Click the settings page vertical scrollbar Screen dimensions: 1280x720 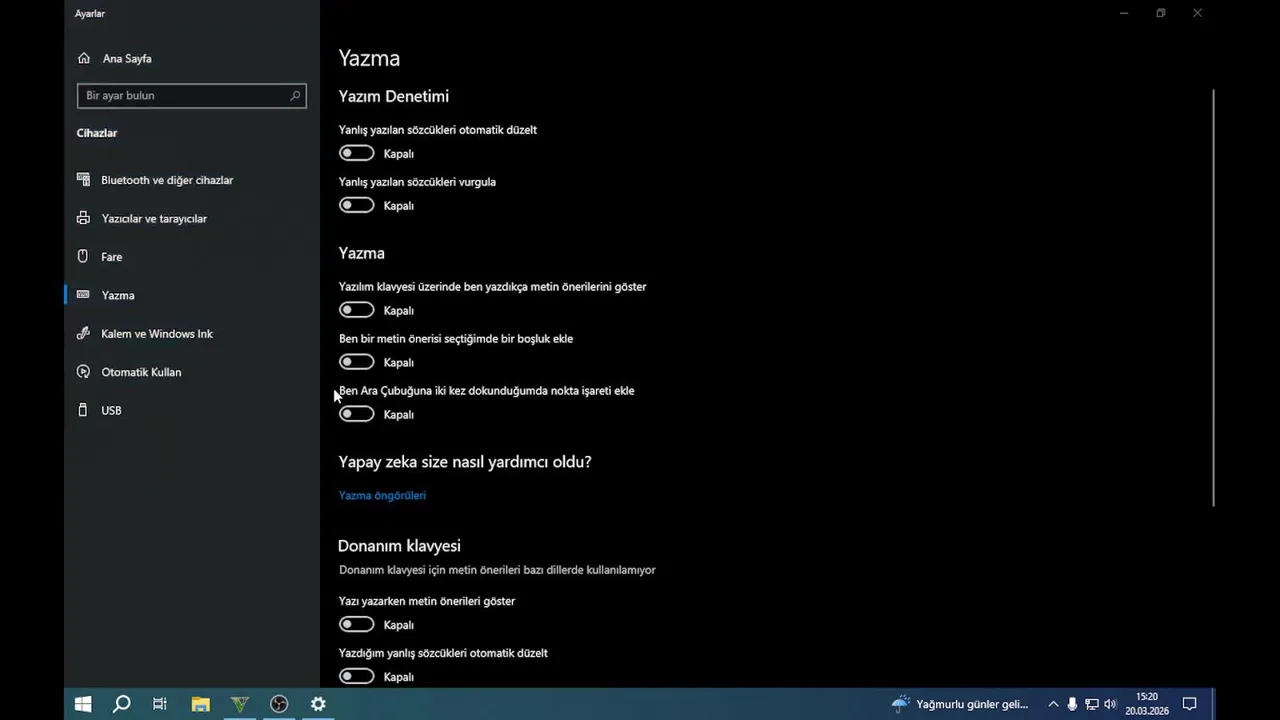(1213, 298)
